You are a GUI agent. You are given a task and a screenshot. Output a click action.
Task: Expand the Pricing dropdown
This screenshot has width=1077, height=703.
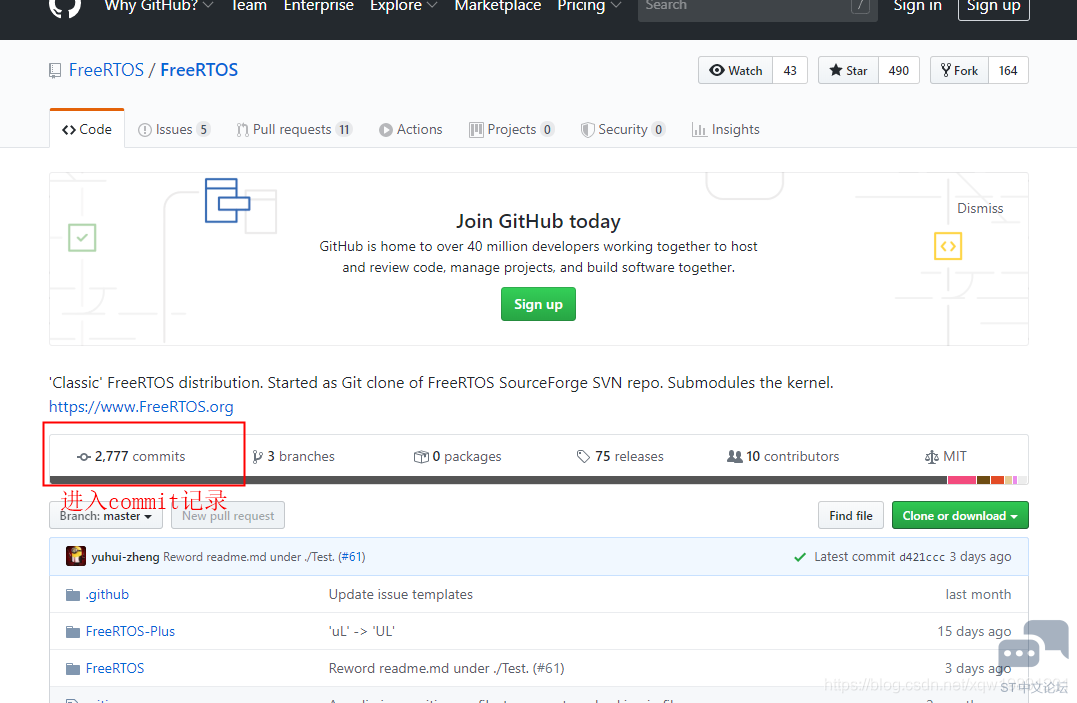589,5
